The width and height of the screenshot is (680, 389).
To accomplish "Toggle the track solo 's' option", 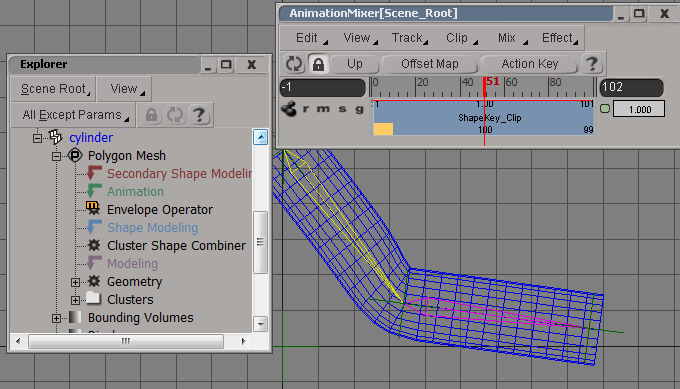I will coord(343,109).
